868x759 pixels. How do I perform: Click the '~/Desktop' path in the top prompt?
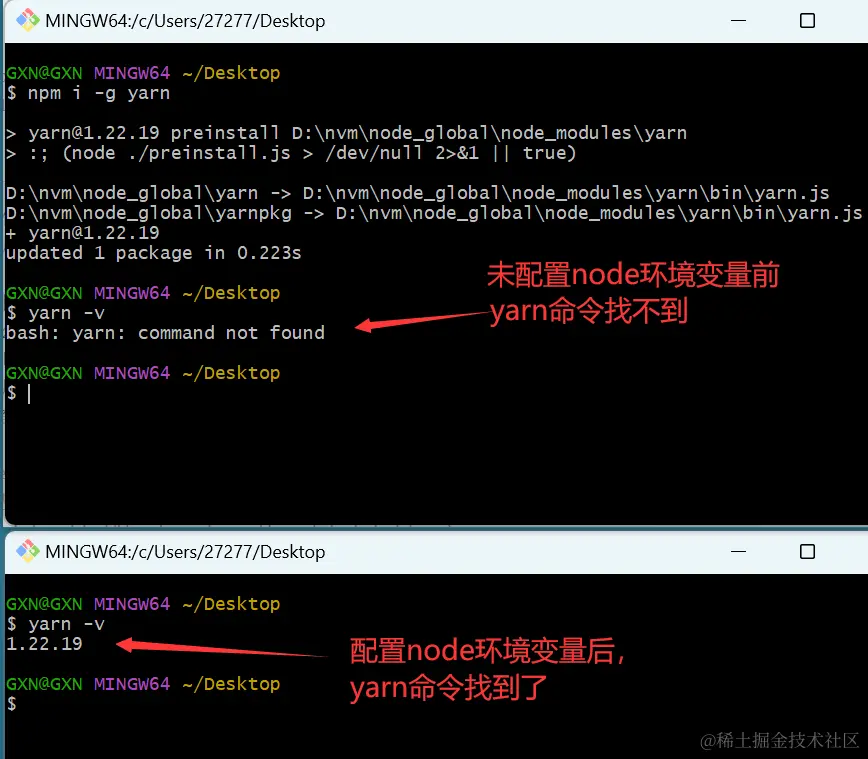[232, 72]
